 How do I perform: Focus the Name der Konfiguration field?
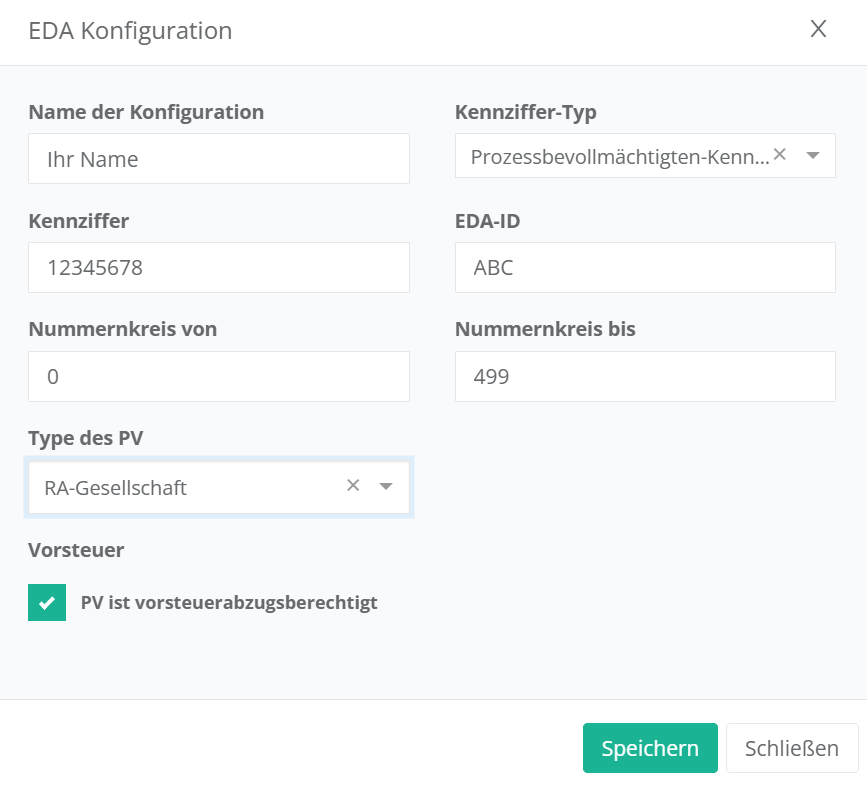point(218,159)
